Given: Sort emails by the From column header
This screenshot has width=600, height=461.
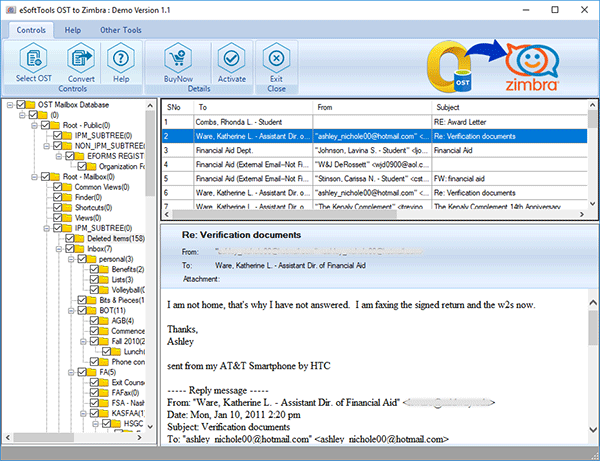Looking at the screenshot, I should point(372,108).
